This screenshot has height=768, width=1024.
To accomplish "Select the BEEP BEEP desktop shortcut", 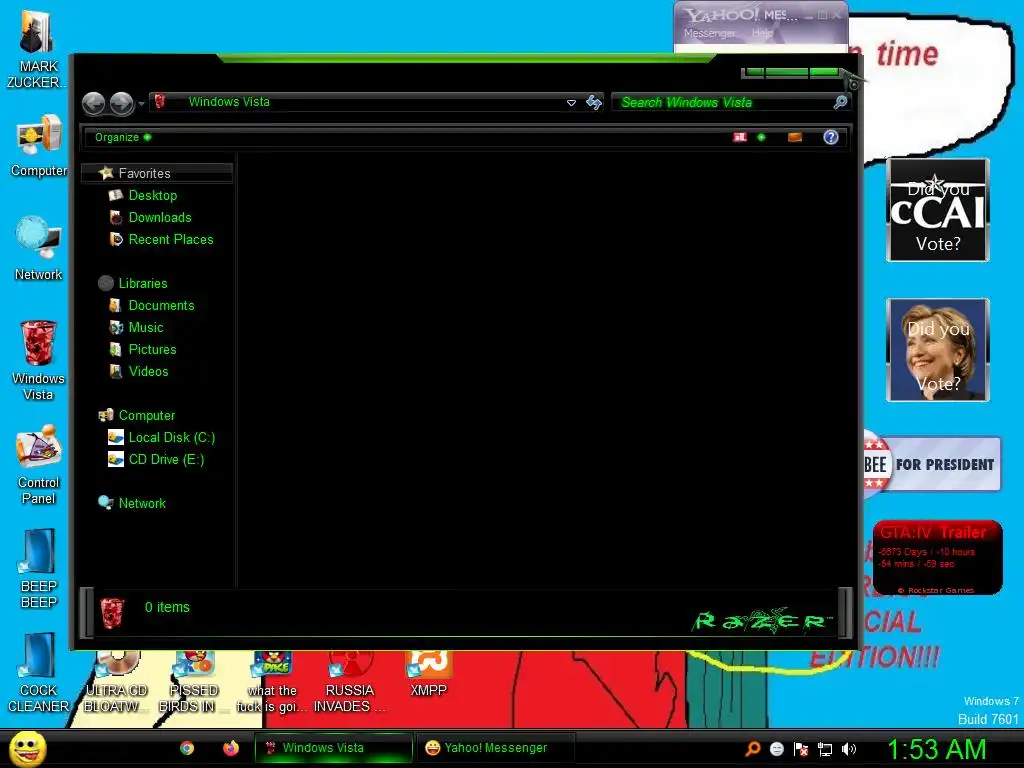I will coord(39,568).
